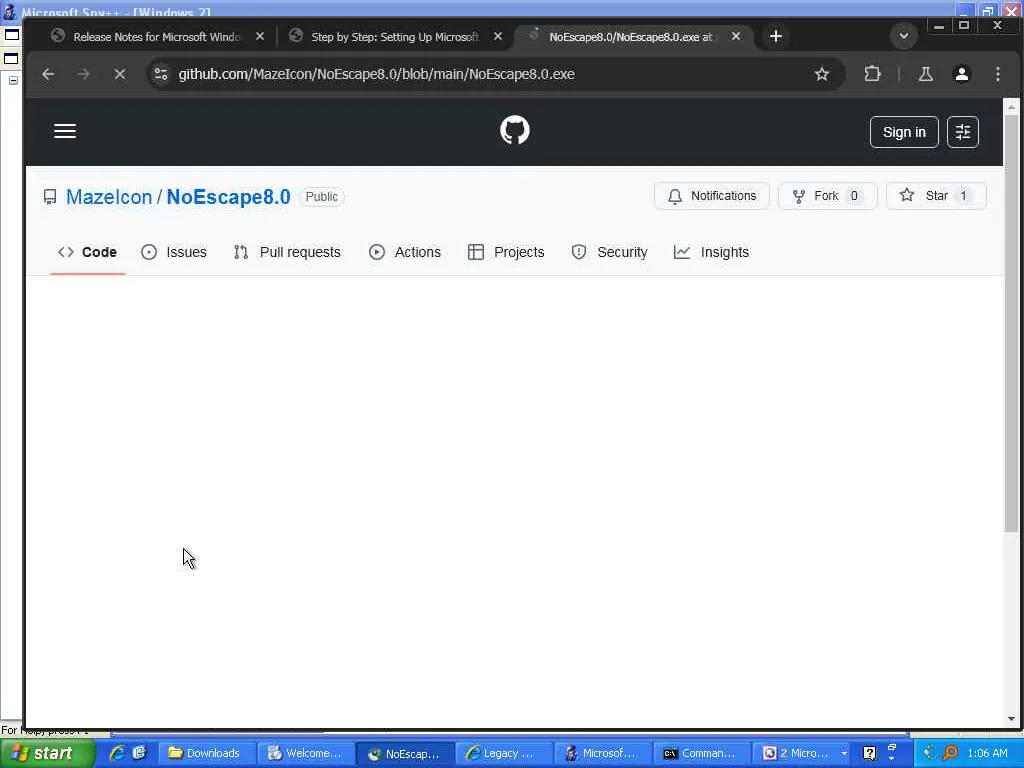Switch to the NoEscape taskbar button
1024x768 pixels.
404,754
